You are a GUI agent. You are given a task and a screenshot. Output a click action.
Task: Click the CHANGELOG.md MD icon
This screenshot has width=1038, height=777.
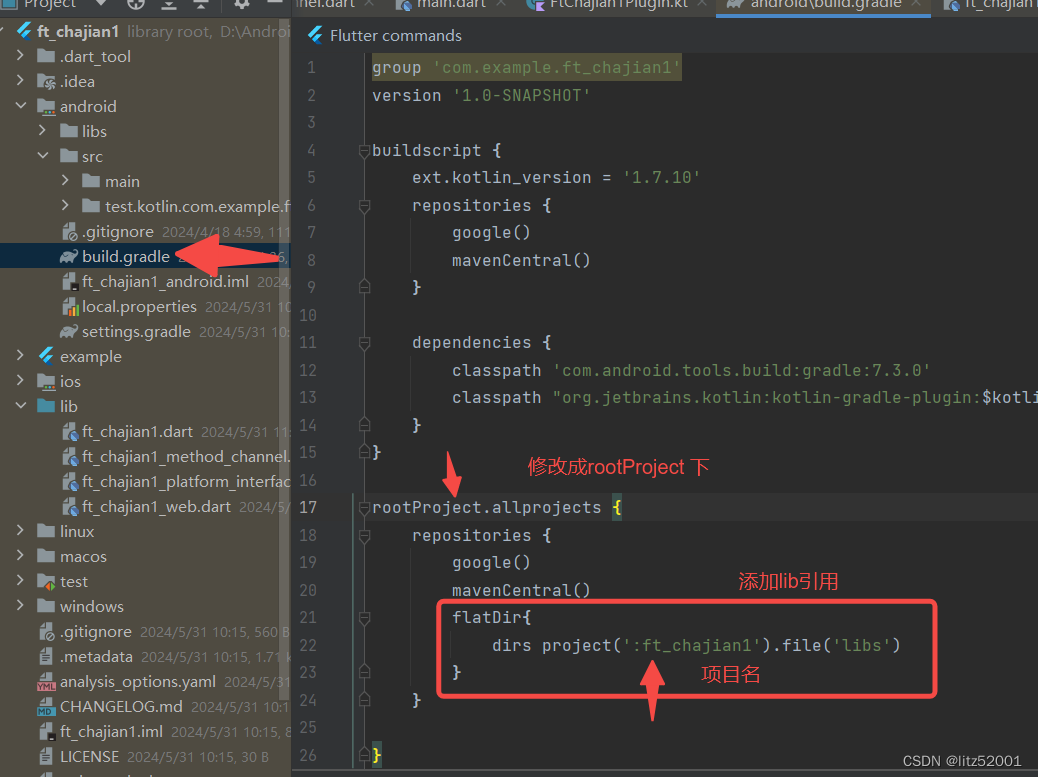point(46,707)
